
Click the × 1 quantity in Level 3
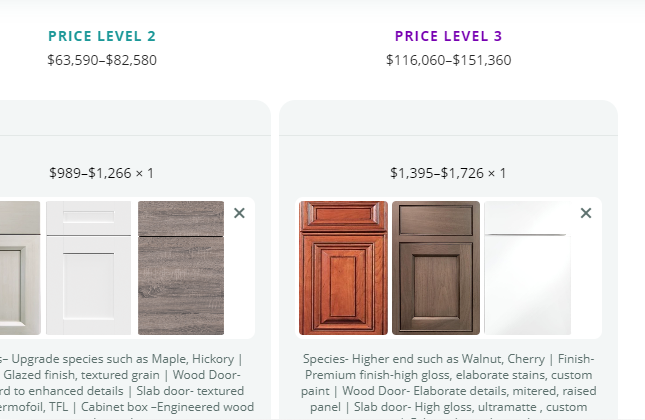(497, 173)
